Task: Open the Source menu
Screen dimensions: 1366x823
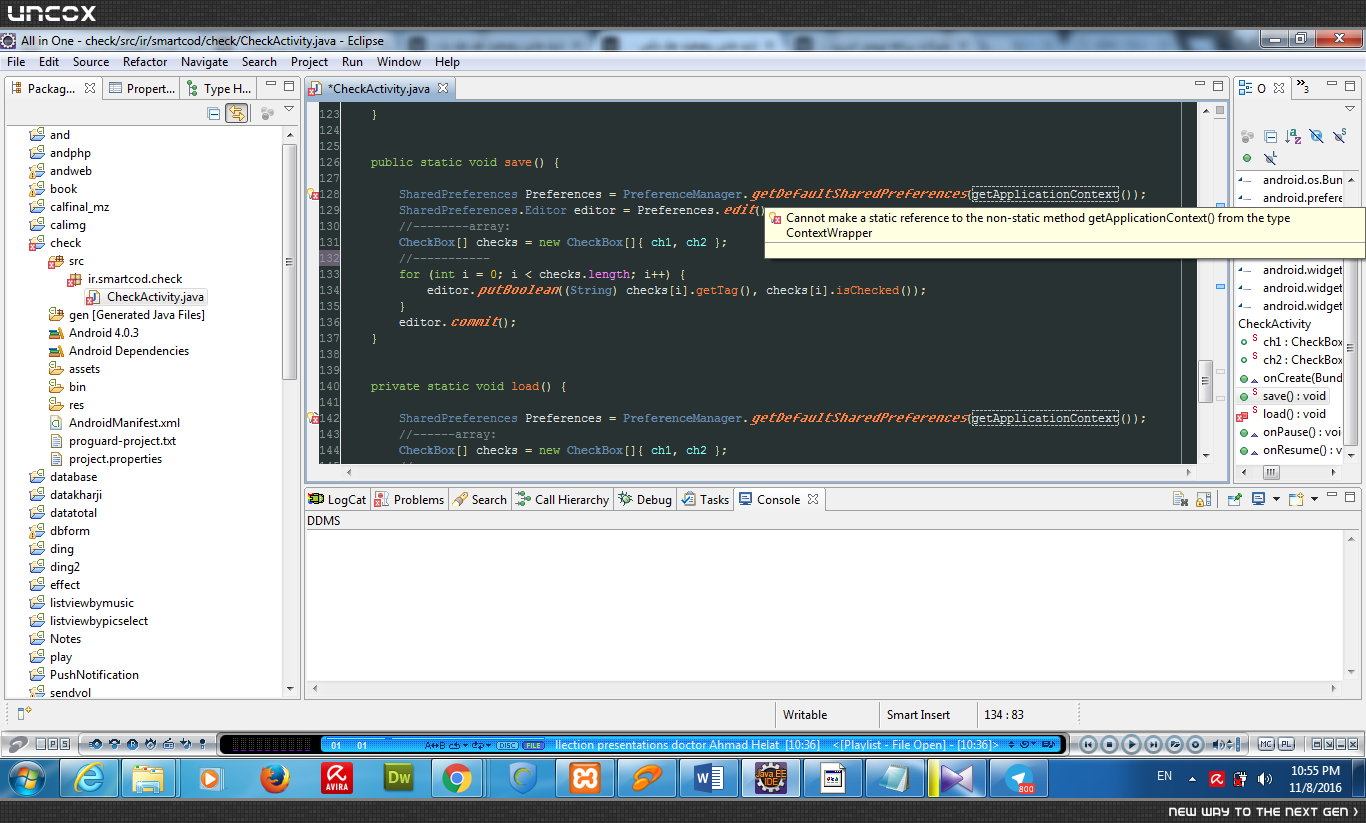Action: coord(91,62)
